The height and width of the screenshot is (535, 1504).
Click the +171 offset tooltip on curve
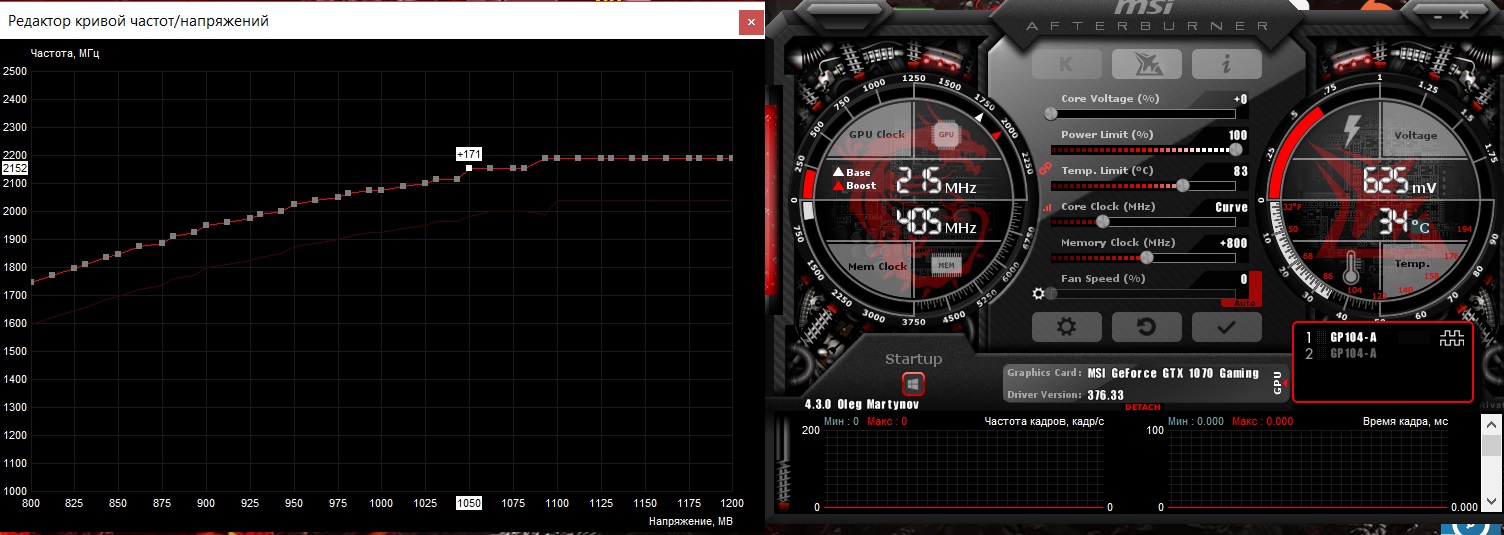point(469,154)
